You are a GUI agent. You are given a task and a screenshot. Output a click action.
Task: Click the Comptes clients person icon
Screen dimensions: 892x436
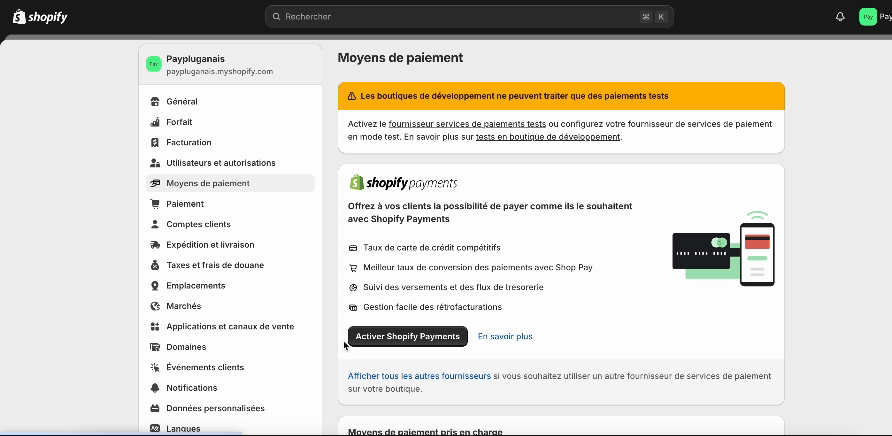tap(154, 224)
